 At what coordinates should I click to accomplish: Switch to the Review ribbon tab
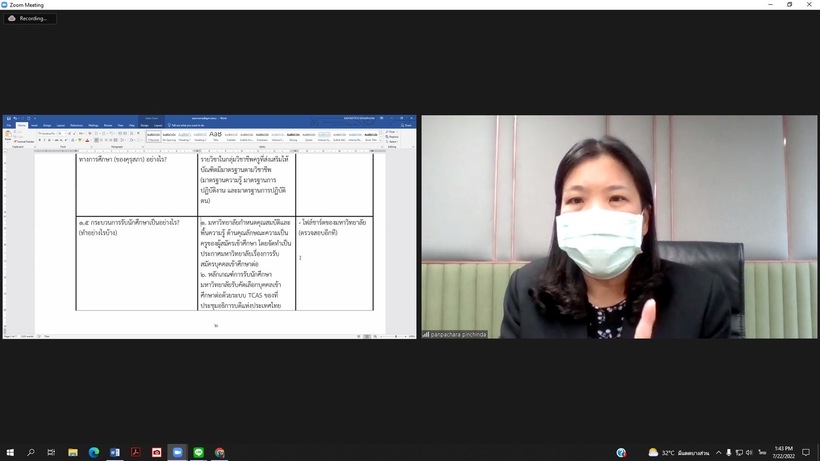[108, 125]
